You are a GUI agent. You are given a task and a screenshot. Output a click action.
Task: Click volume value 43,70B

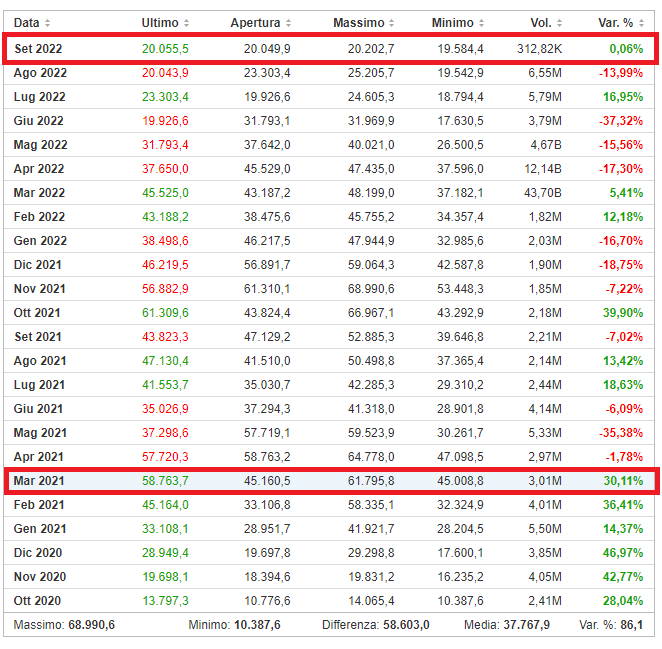[543, 193]
